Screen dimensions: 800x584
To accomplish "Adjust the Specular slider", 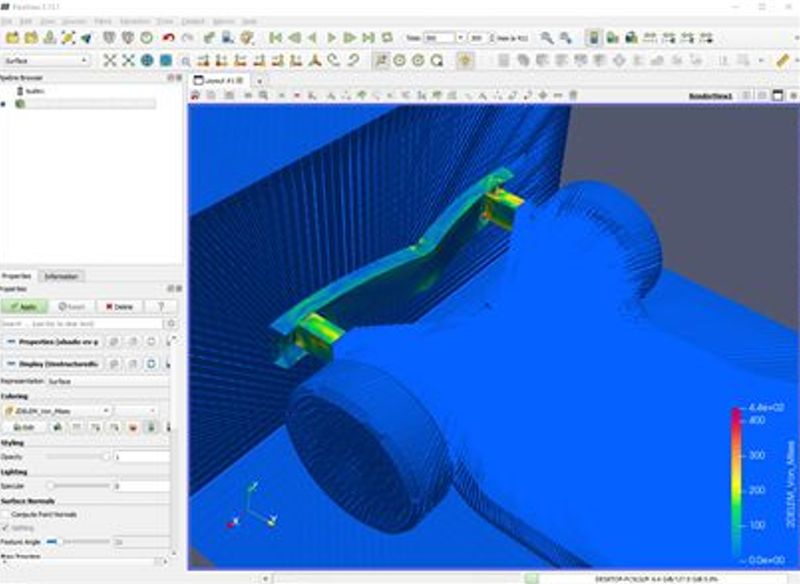I will 78,486.
